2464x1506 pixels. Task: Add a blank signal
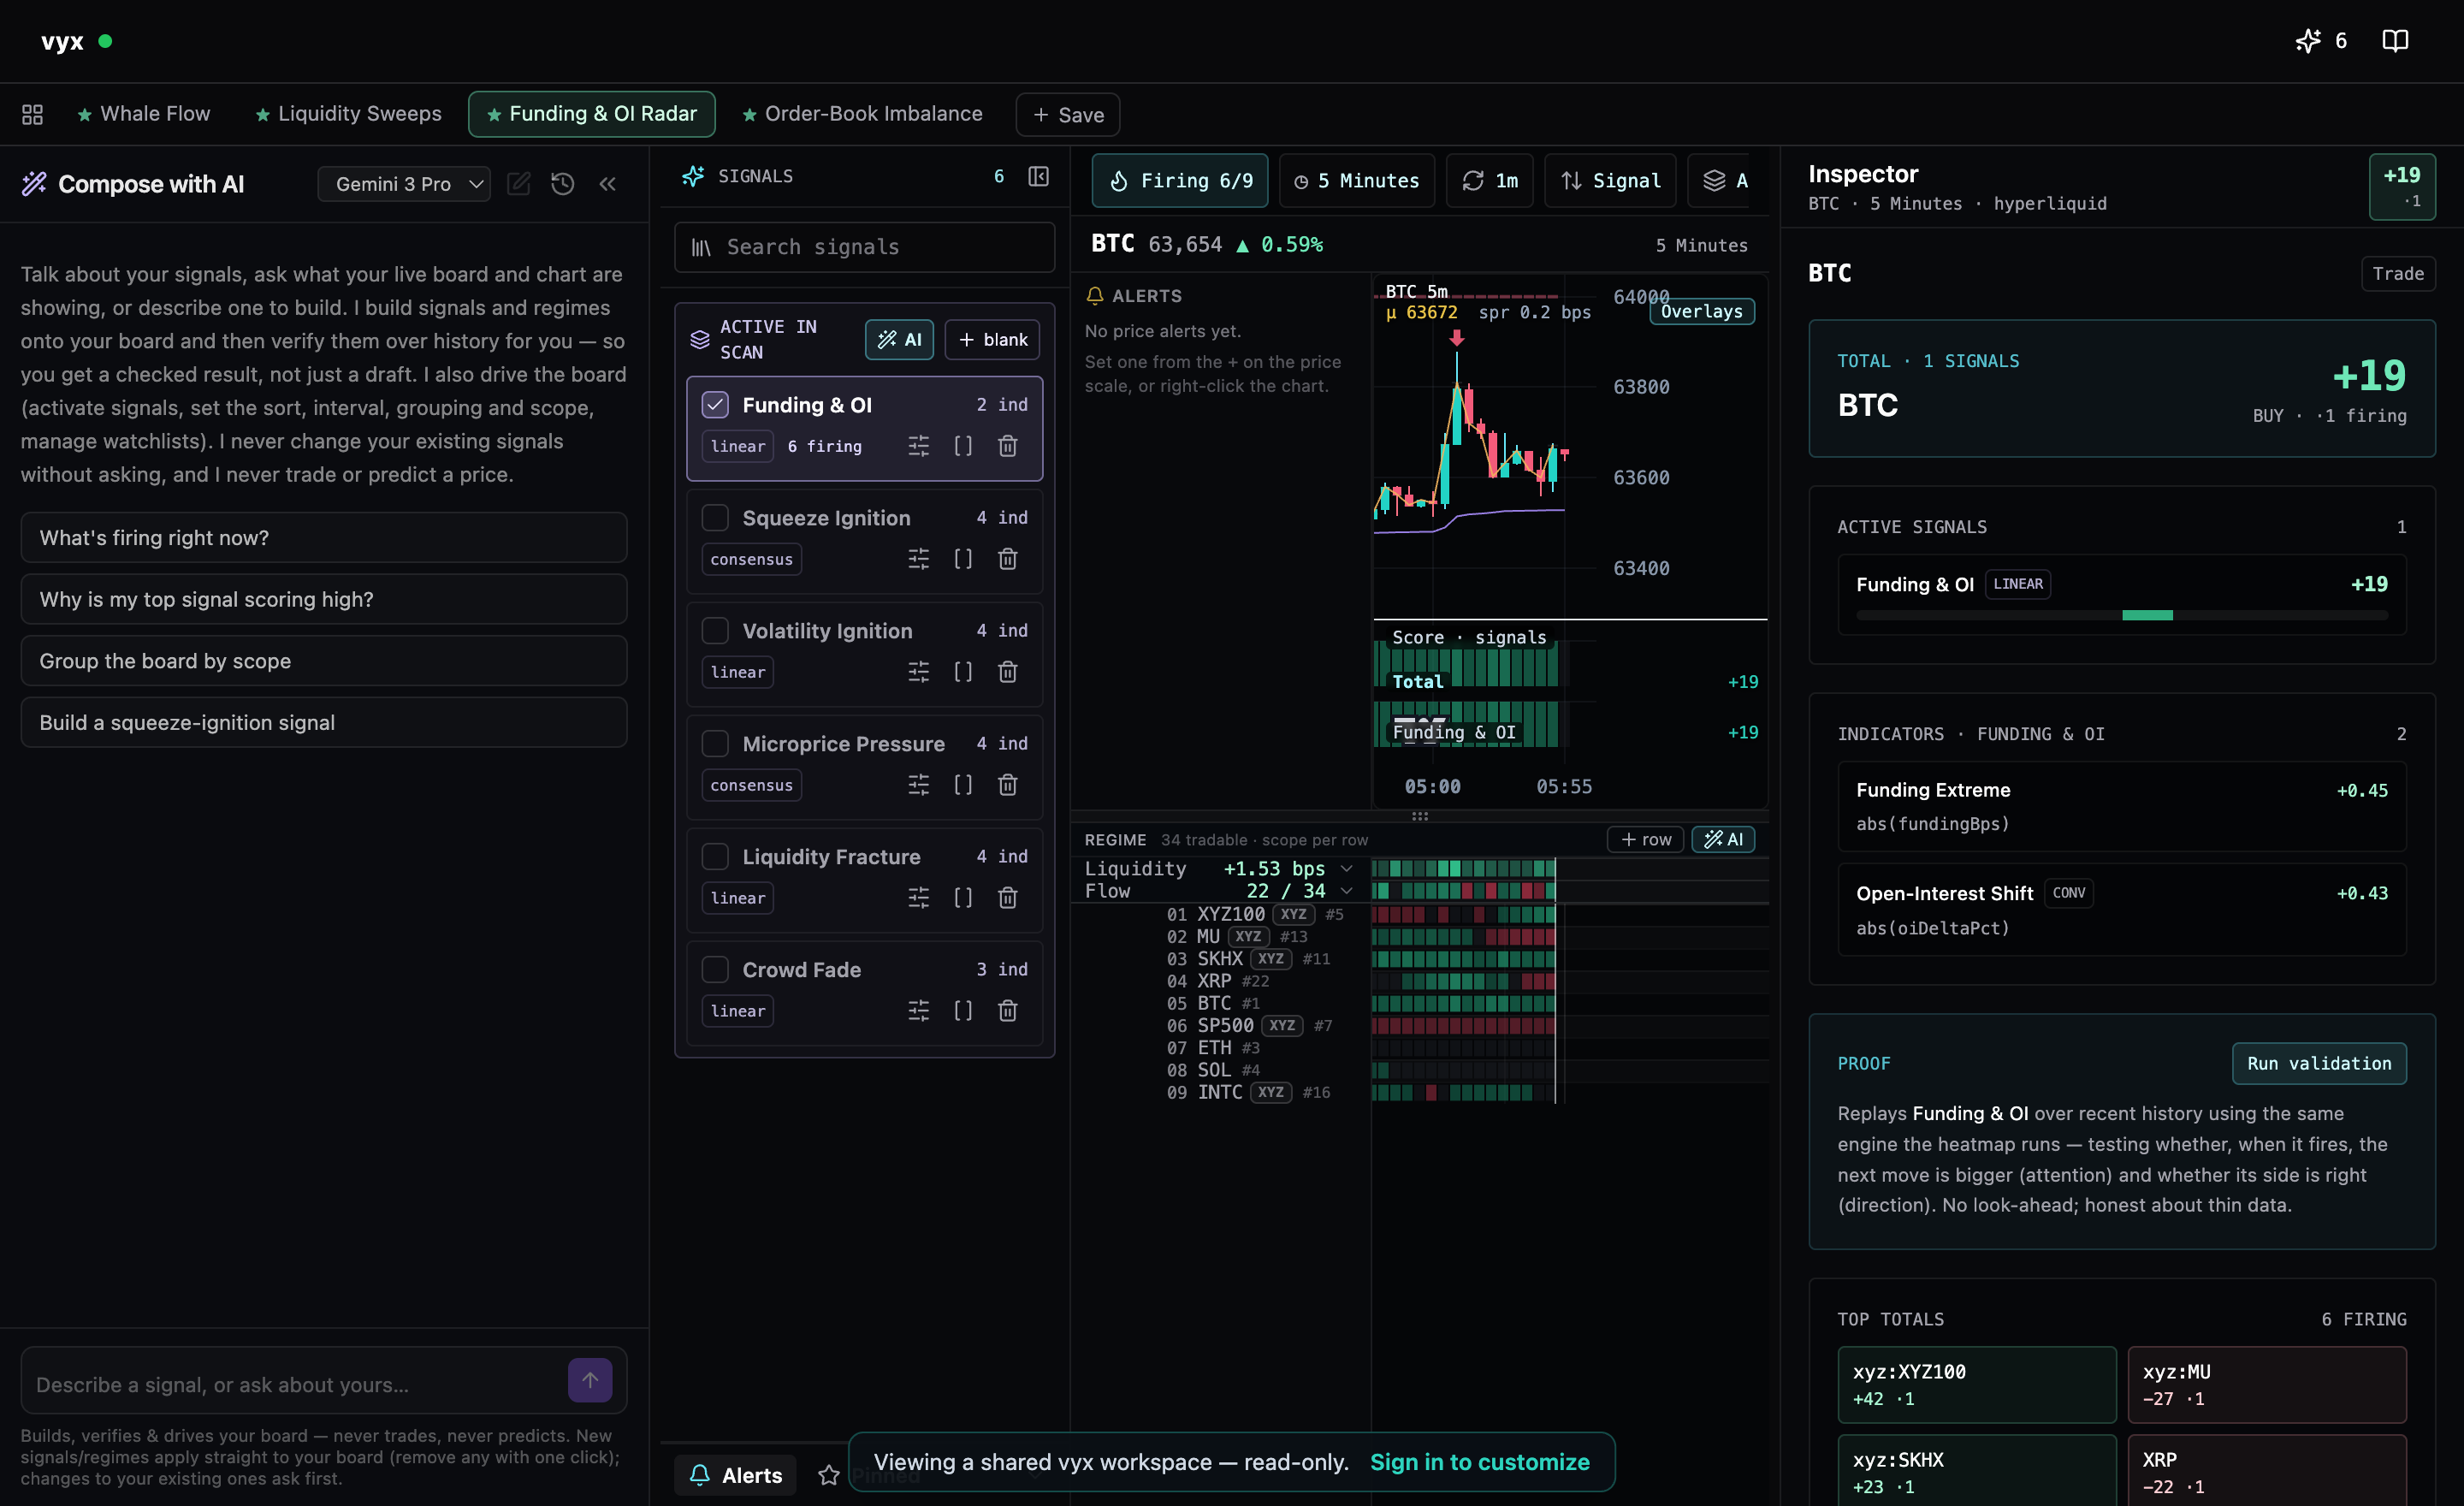[x=993, y=340]
